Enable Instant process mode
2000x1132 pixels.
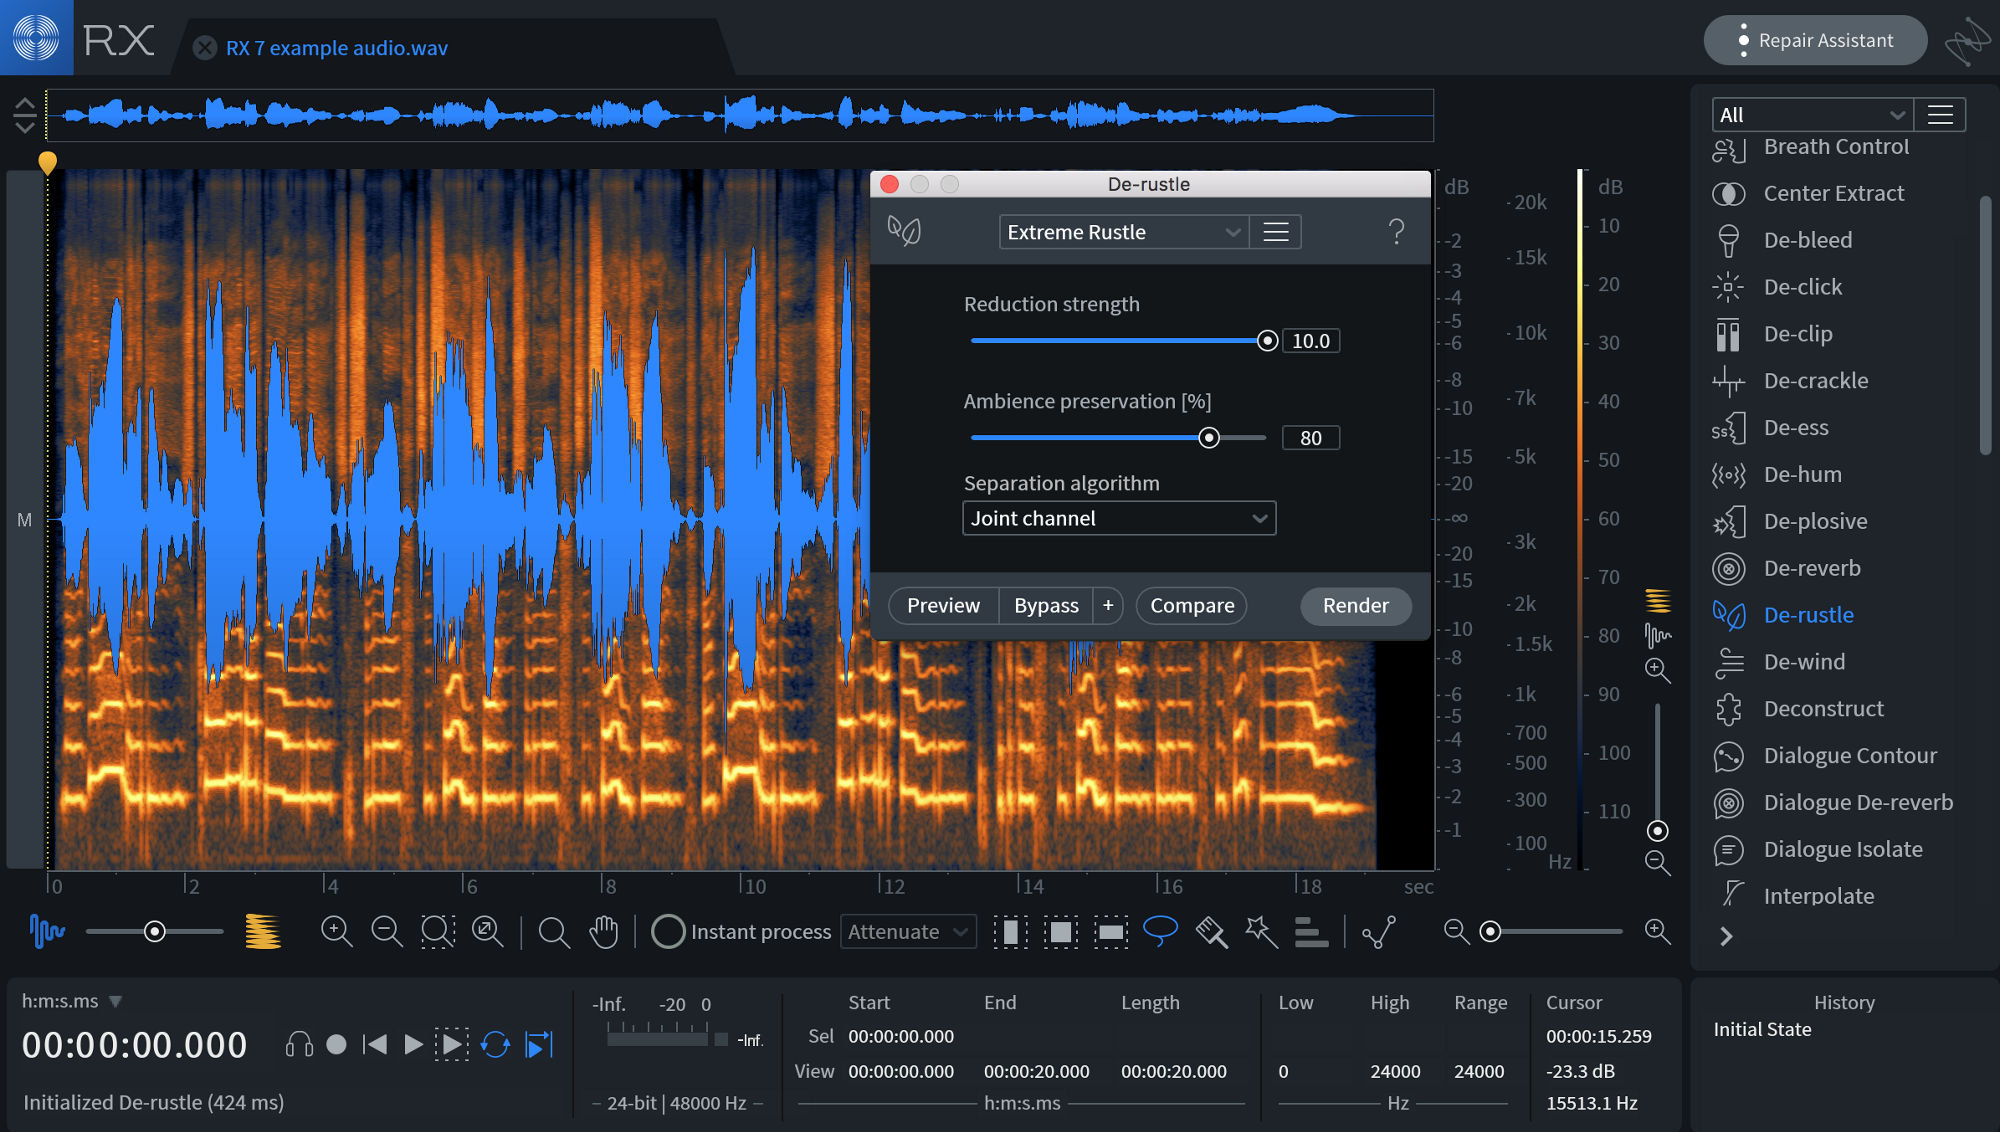click(668, 931)
